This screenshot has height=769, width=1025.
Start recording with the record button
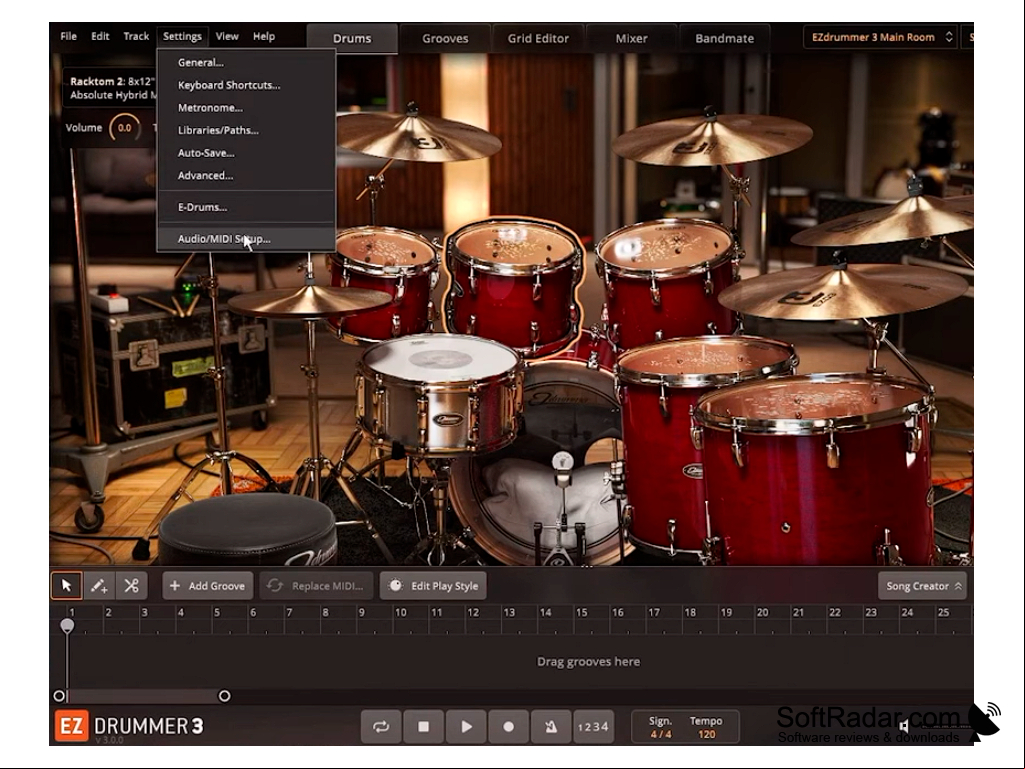(x=509, y=726)
